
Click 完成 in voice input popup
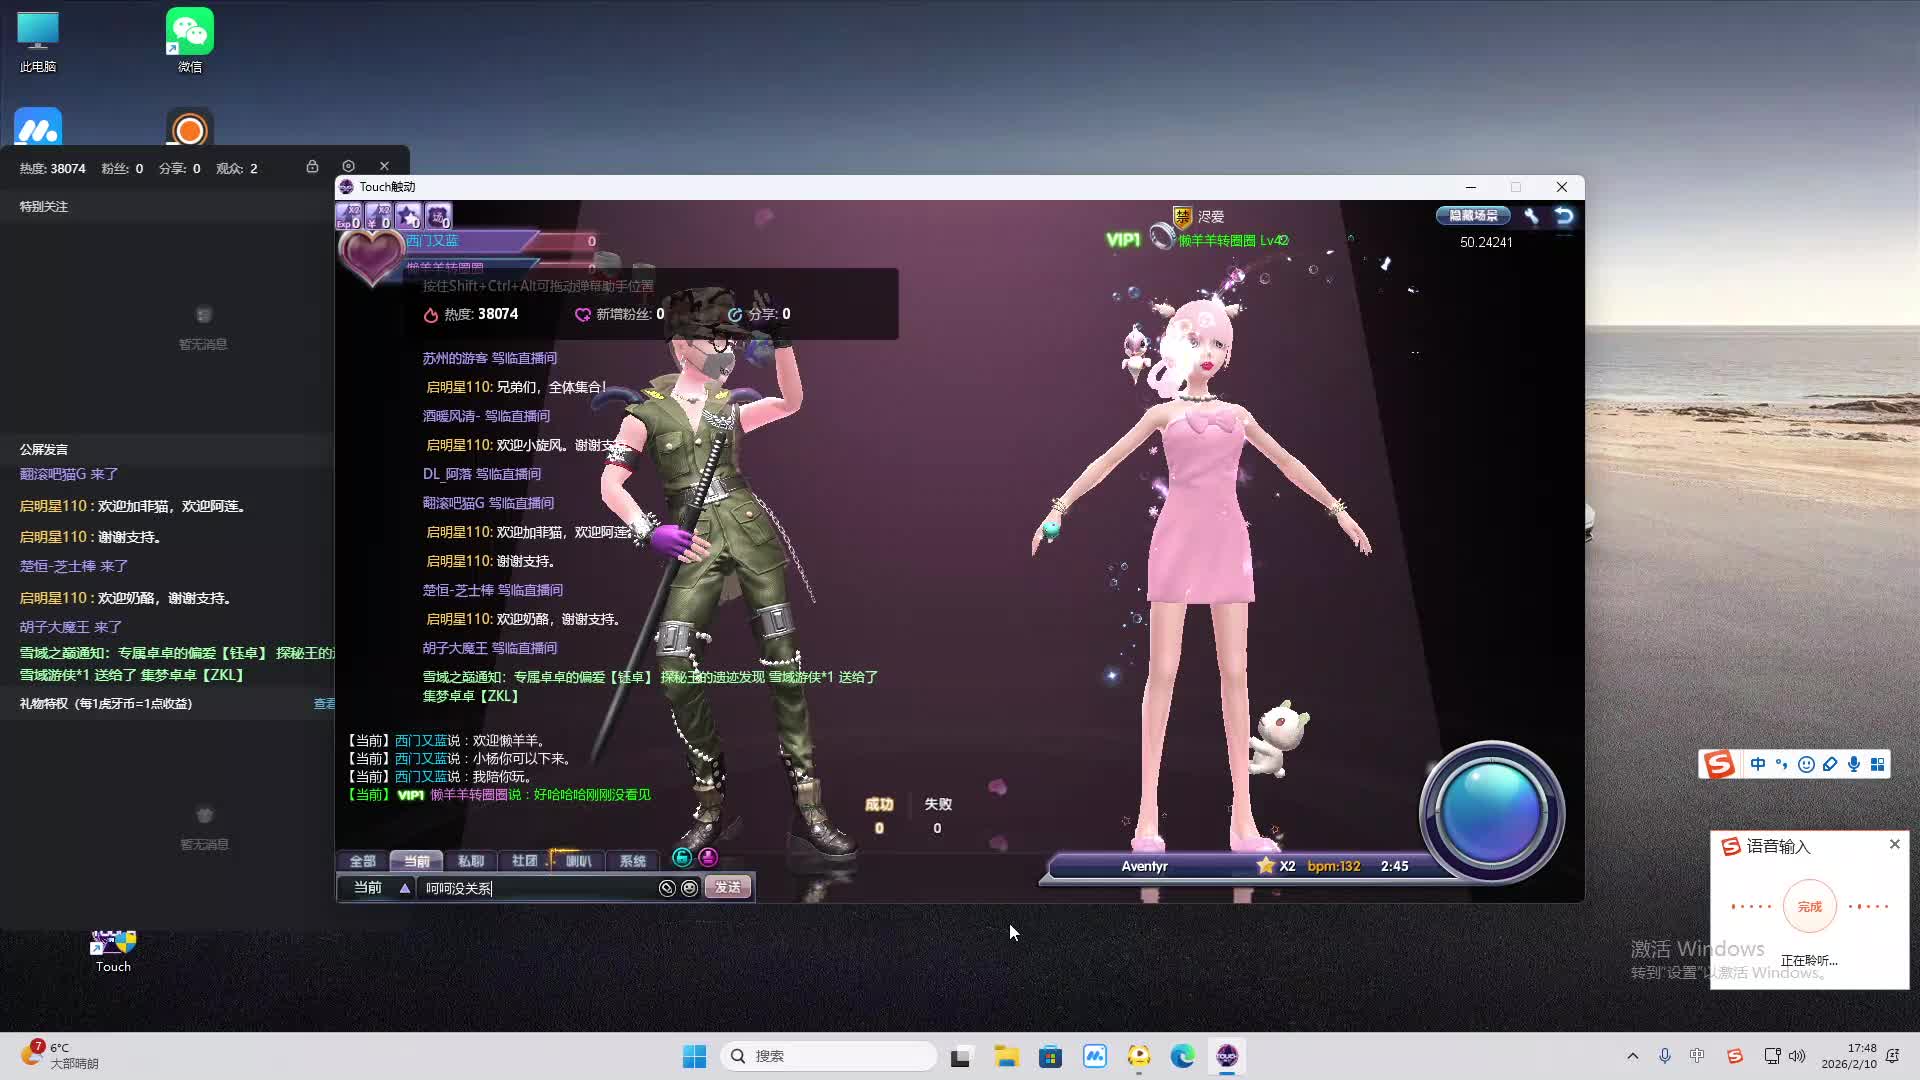[1809, 907]
